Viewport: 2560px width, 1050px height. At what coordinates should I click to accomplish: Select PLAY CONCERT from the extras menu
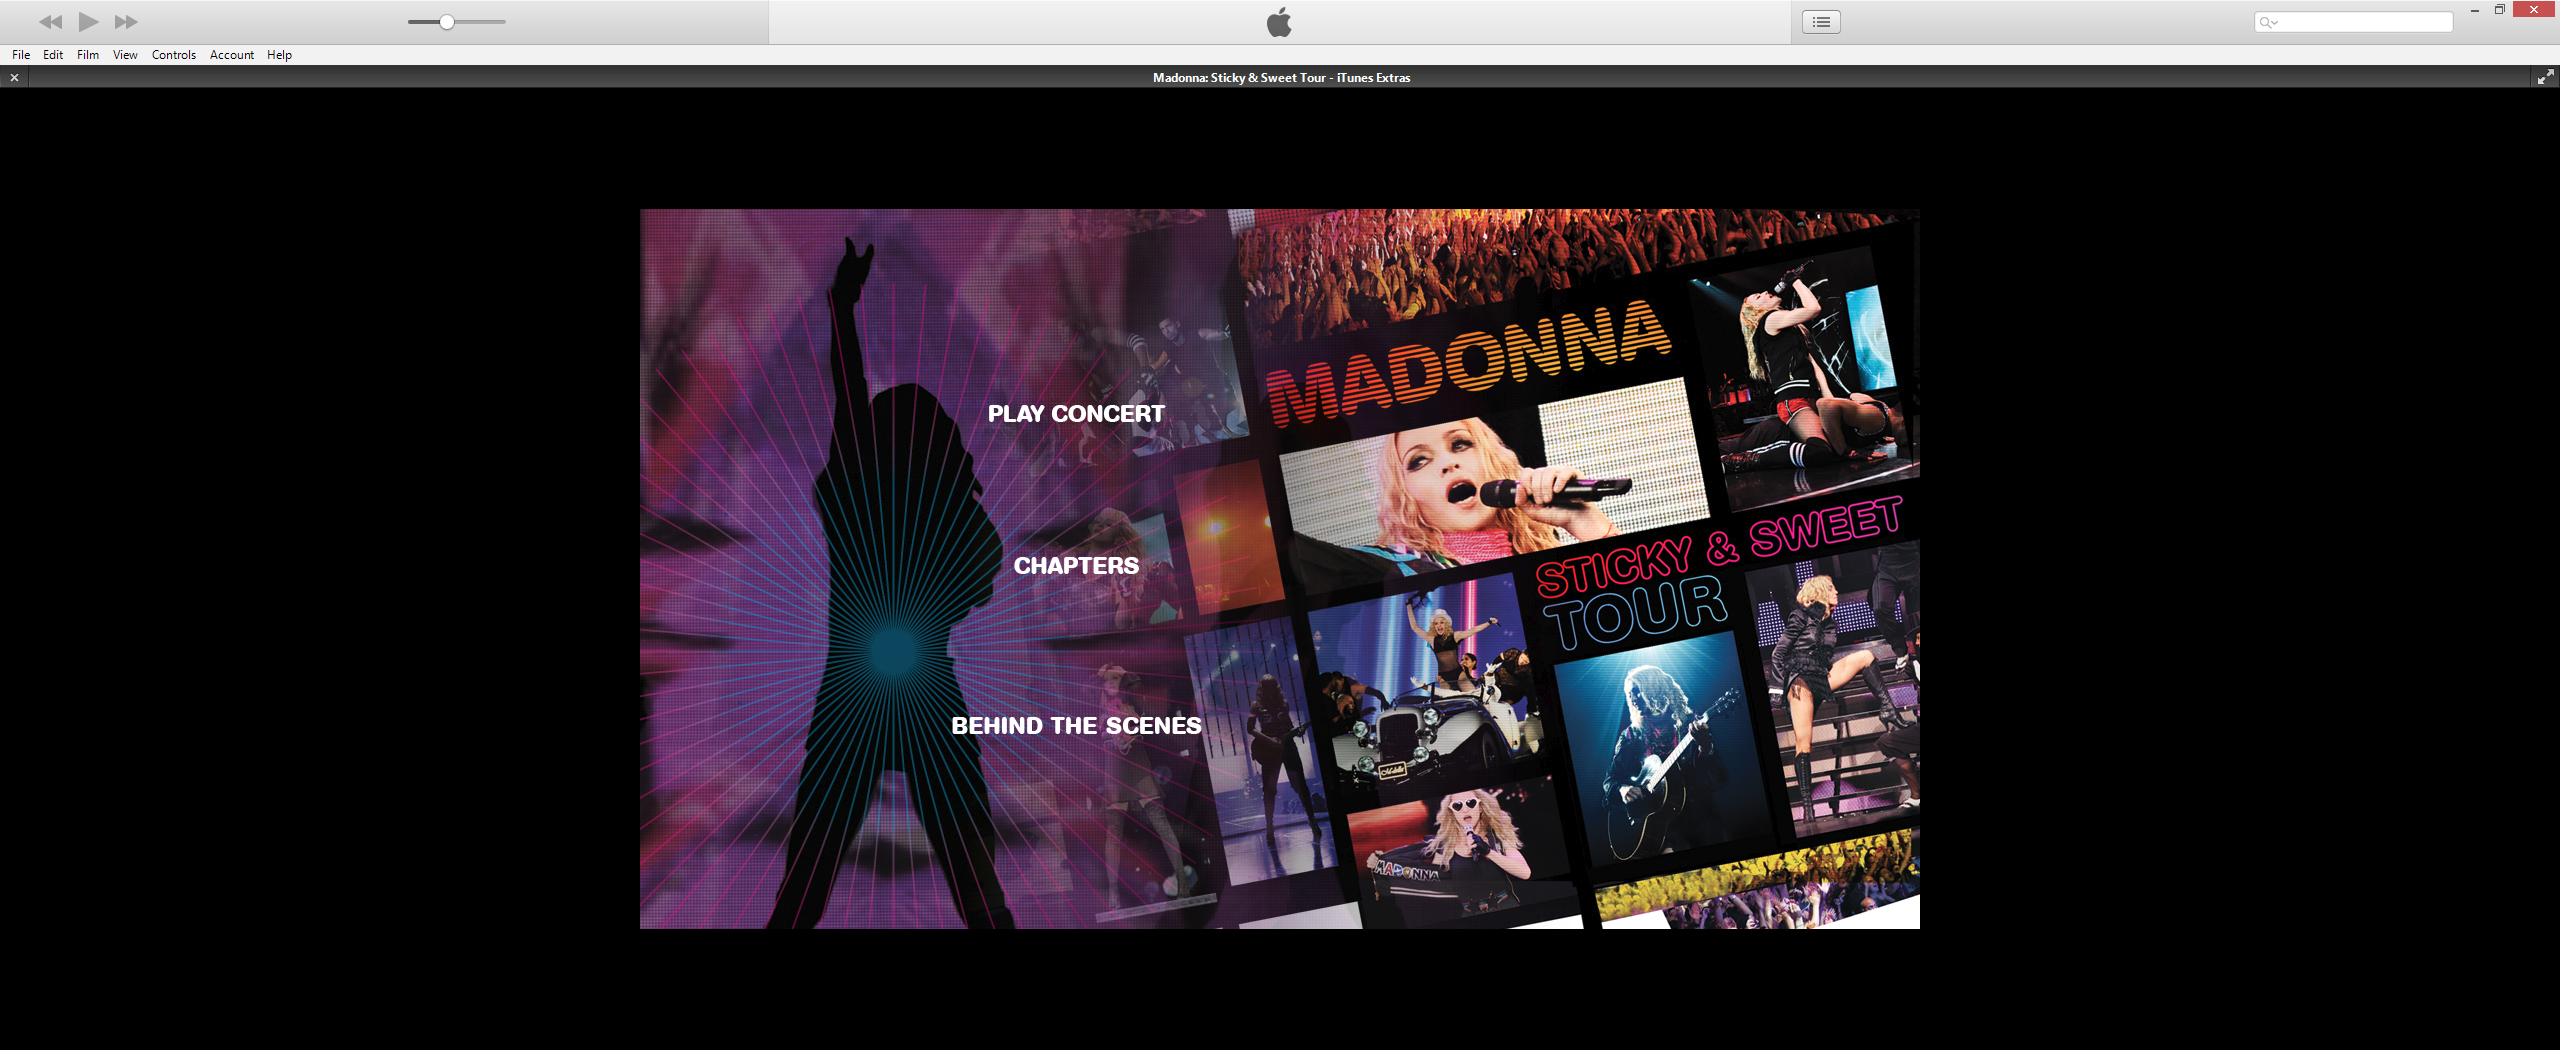pyautogui.click(x=1076, y=414)
